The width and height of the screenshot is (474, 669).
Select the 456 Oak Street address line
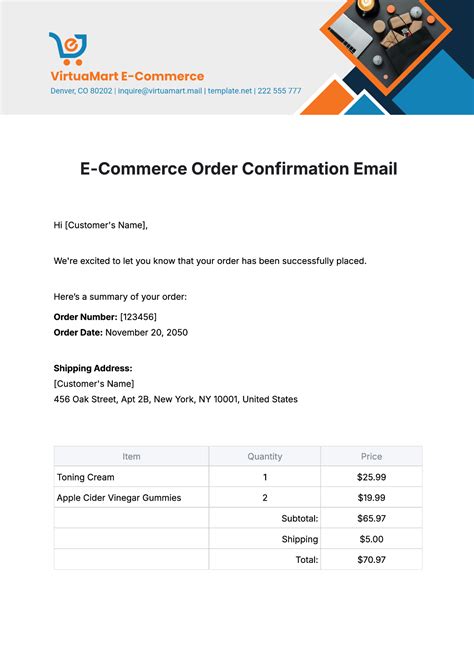(x=176, y=399)
